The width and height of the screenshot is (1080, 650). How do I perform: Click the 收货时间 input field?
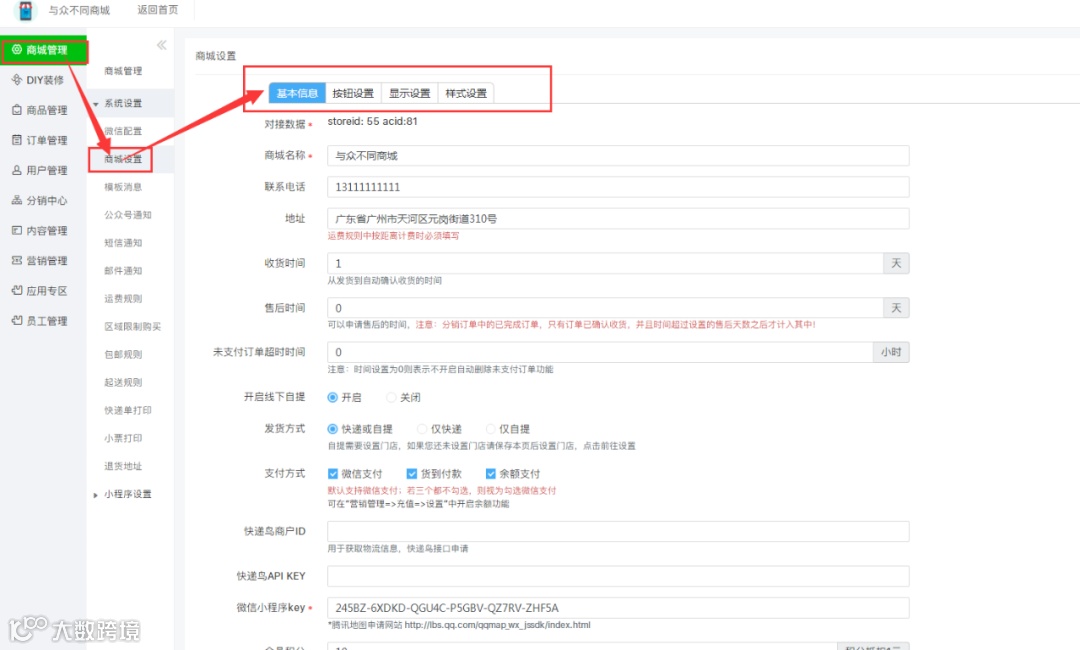tap(605, 263)
